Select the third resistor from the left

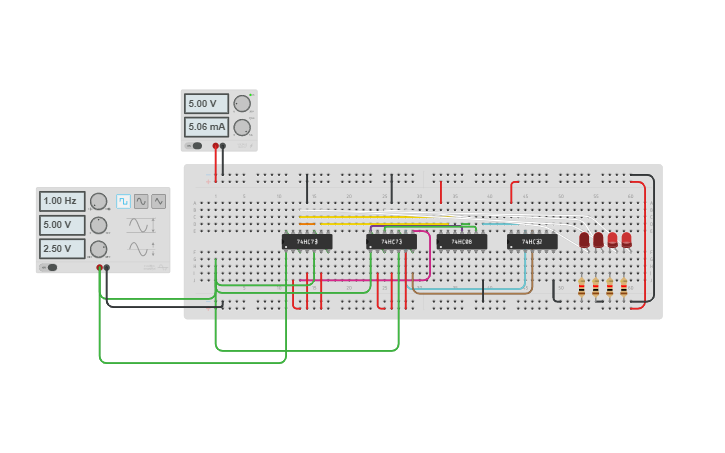pos(610,287)
